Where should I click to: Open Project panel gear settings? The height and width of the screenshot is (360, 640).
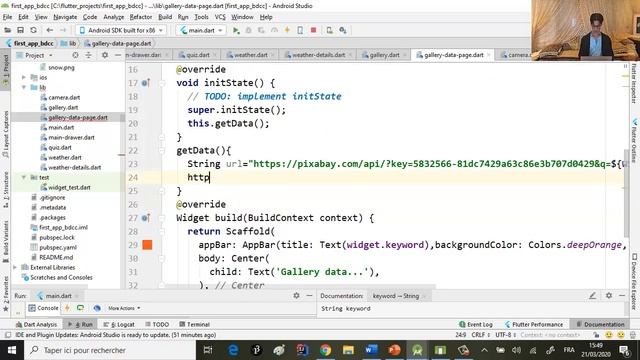[x=105, y=55]
